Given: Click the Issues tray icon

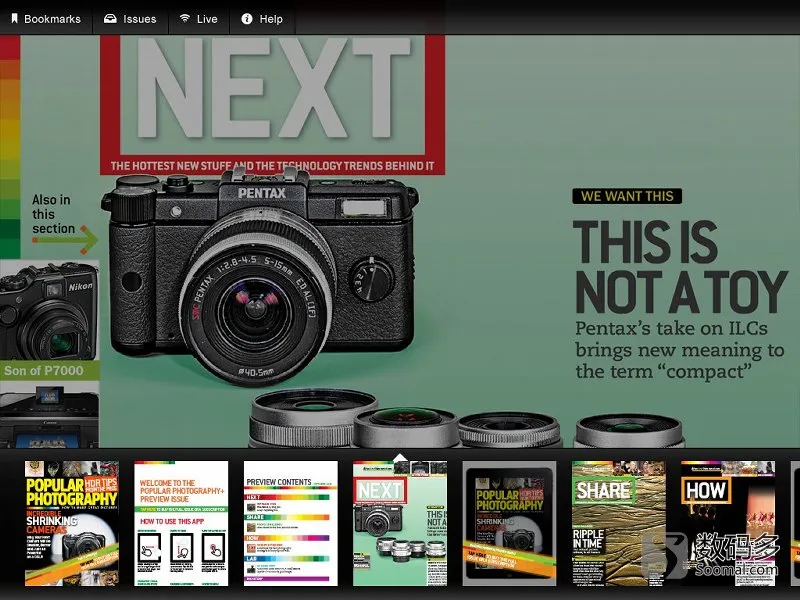Looking at the screenshot, I should tap(110, 19).
